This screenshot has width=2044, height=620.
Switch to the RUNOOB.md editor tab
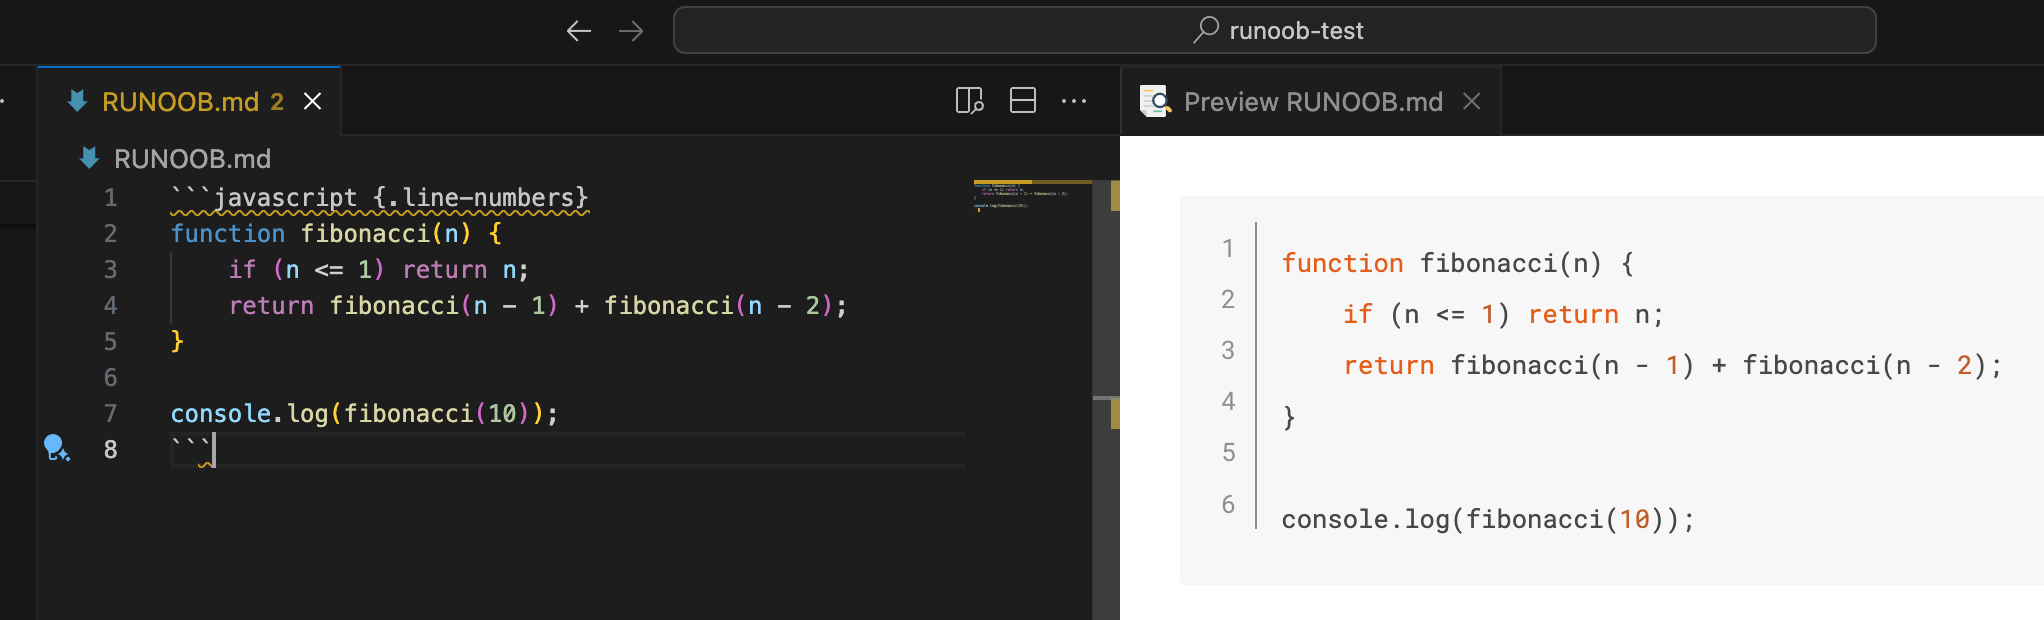(x=180, y=101)
